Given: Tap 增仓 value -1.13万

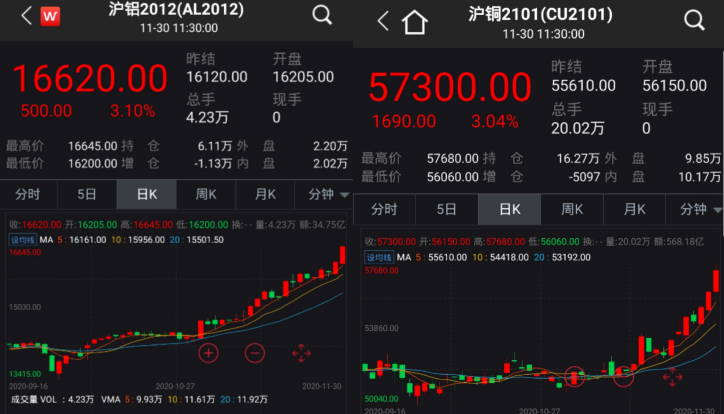Looking at the screenshot, I should click(213, 163).
